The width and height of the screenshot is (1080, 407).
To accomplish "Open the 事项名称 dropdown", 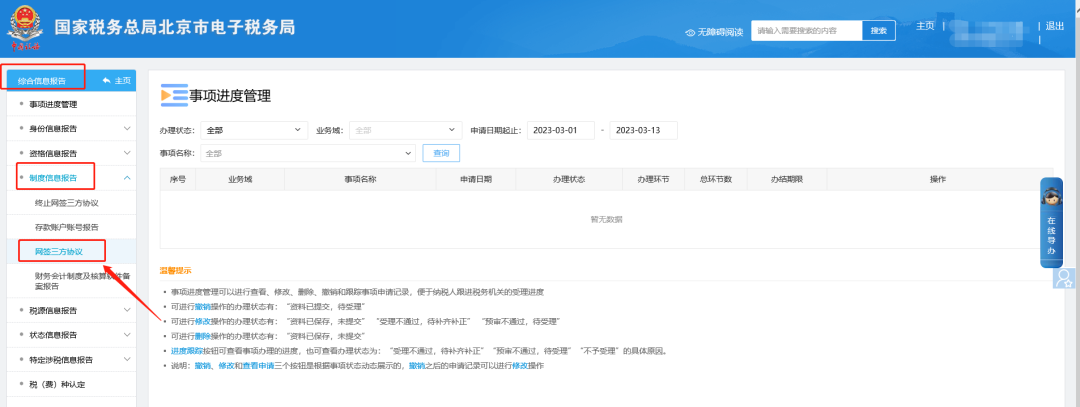I will coord(307,153).
